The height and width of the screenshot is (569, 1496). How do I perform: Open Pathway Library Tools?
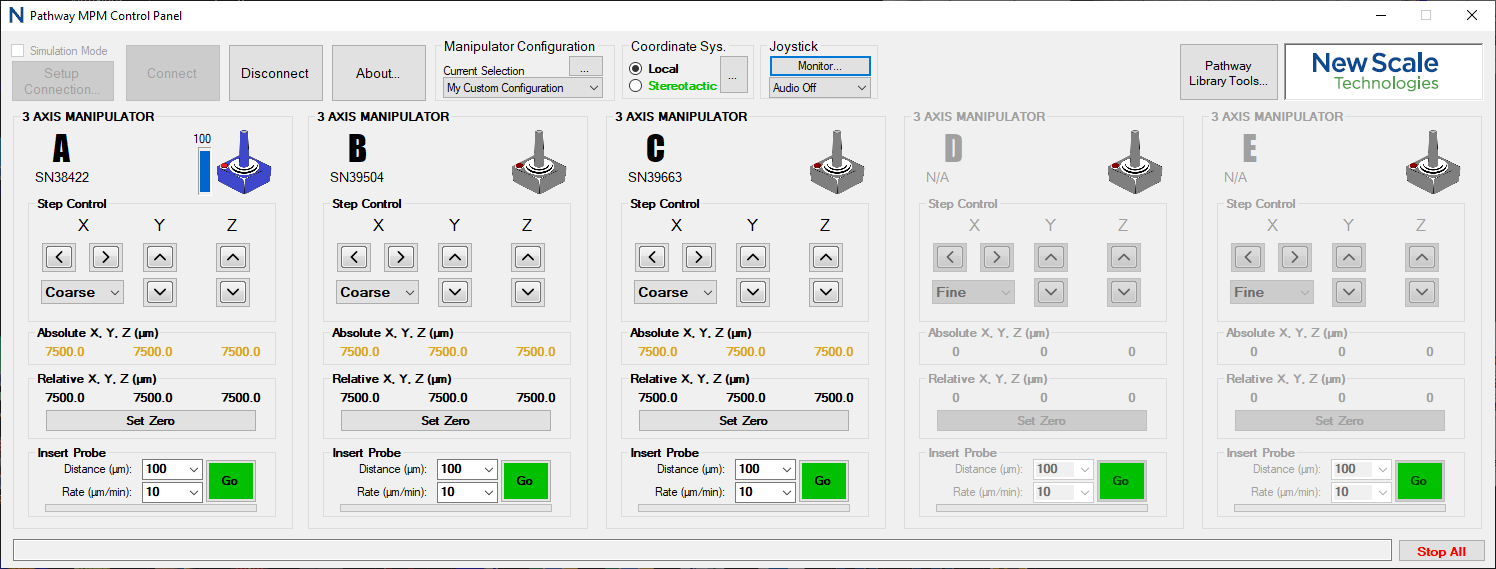pyautogui.click(x=1228, y=73)
